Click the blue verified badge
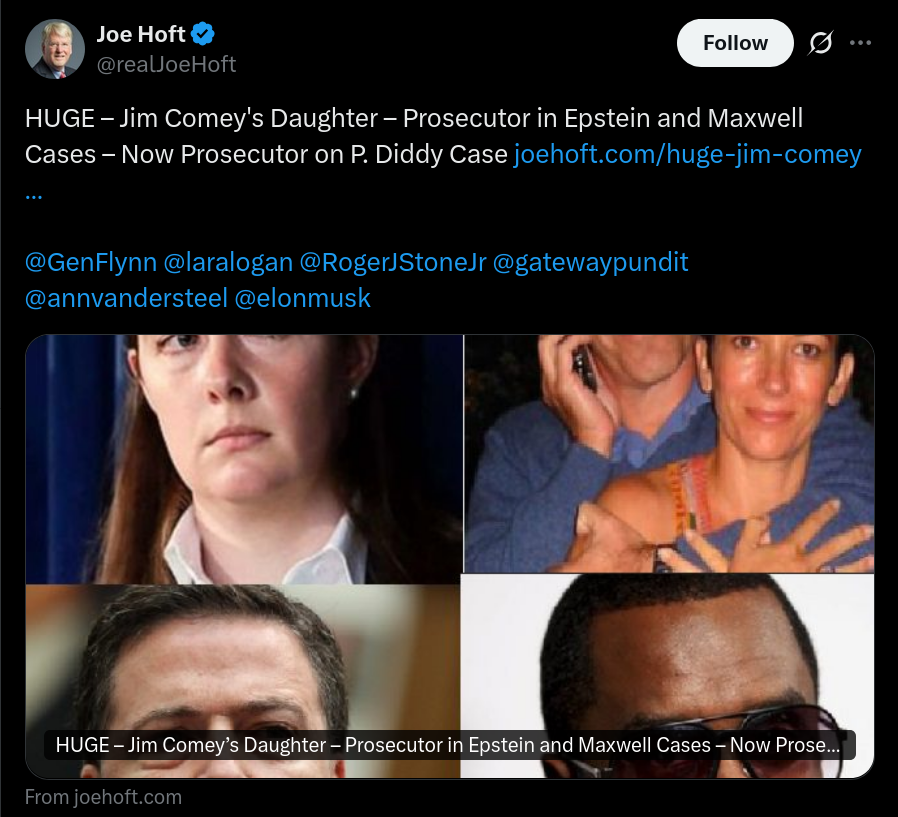Screen dimensions: 898x817 tap(203, 34)
